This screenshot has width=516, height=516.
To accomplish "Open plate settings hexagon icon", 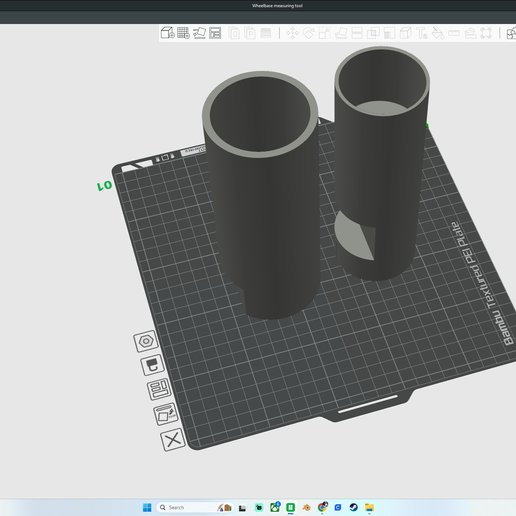I will click(146, 341).
